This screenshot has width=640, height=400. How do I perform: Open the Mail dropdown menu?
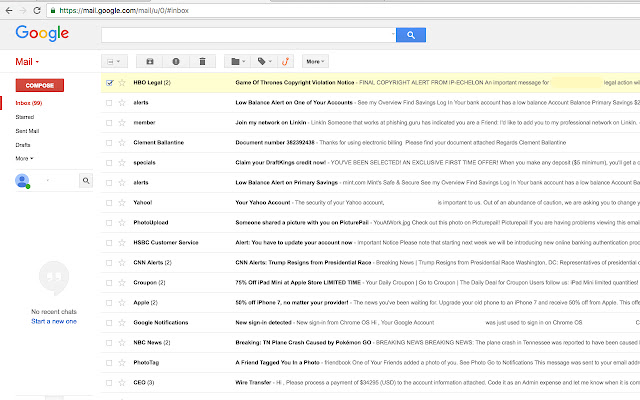27,62
